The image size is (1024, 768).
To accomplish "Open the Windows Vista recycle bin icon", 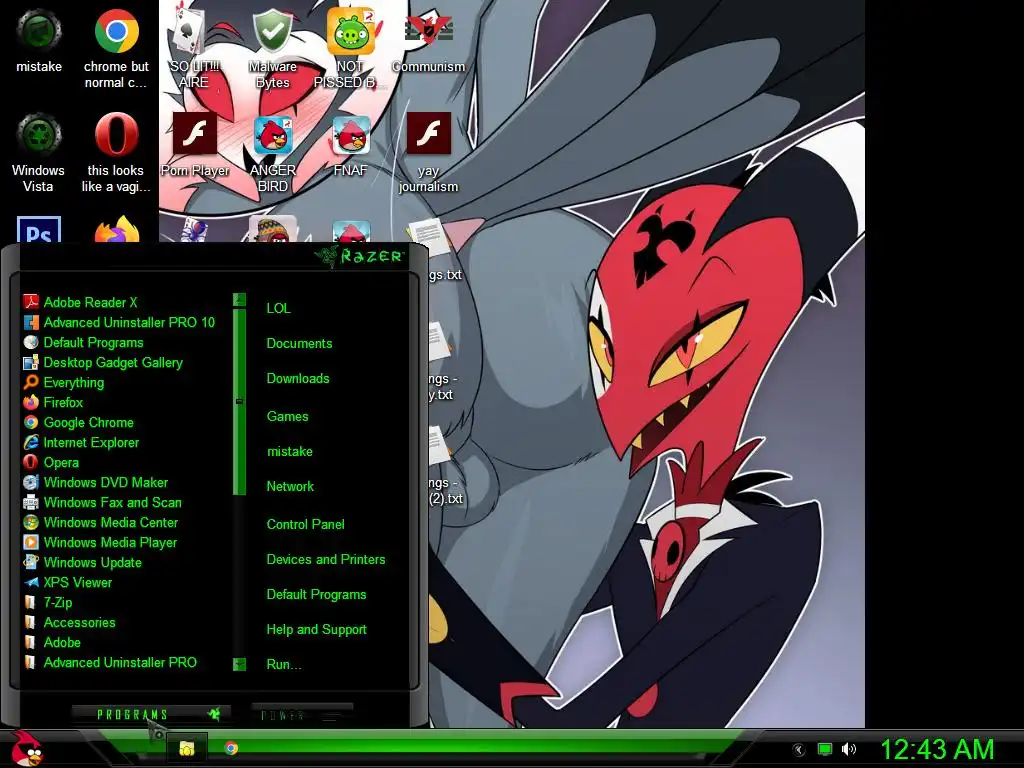I will [x=39, y=153].
